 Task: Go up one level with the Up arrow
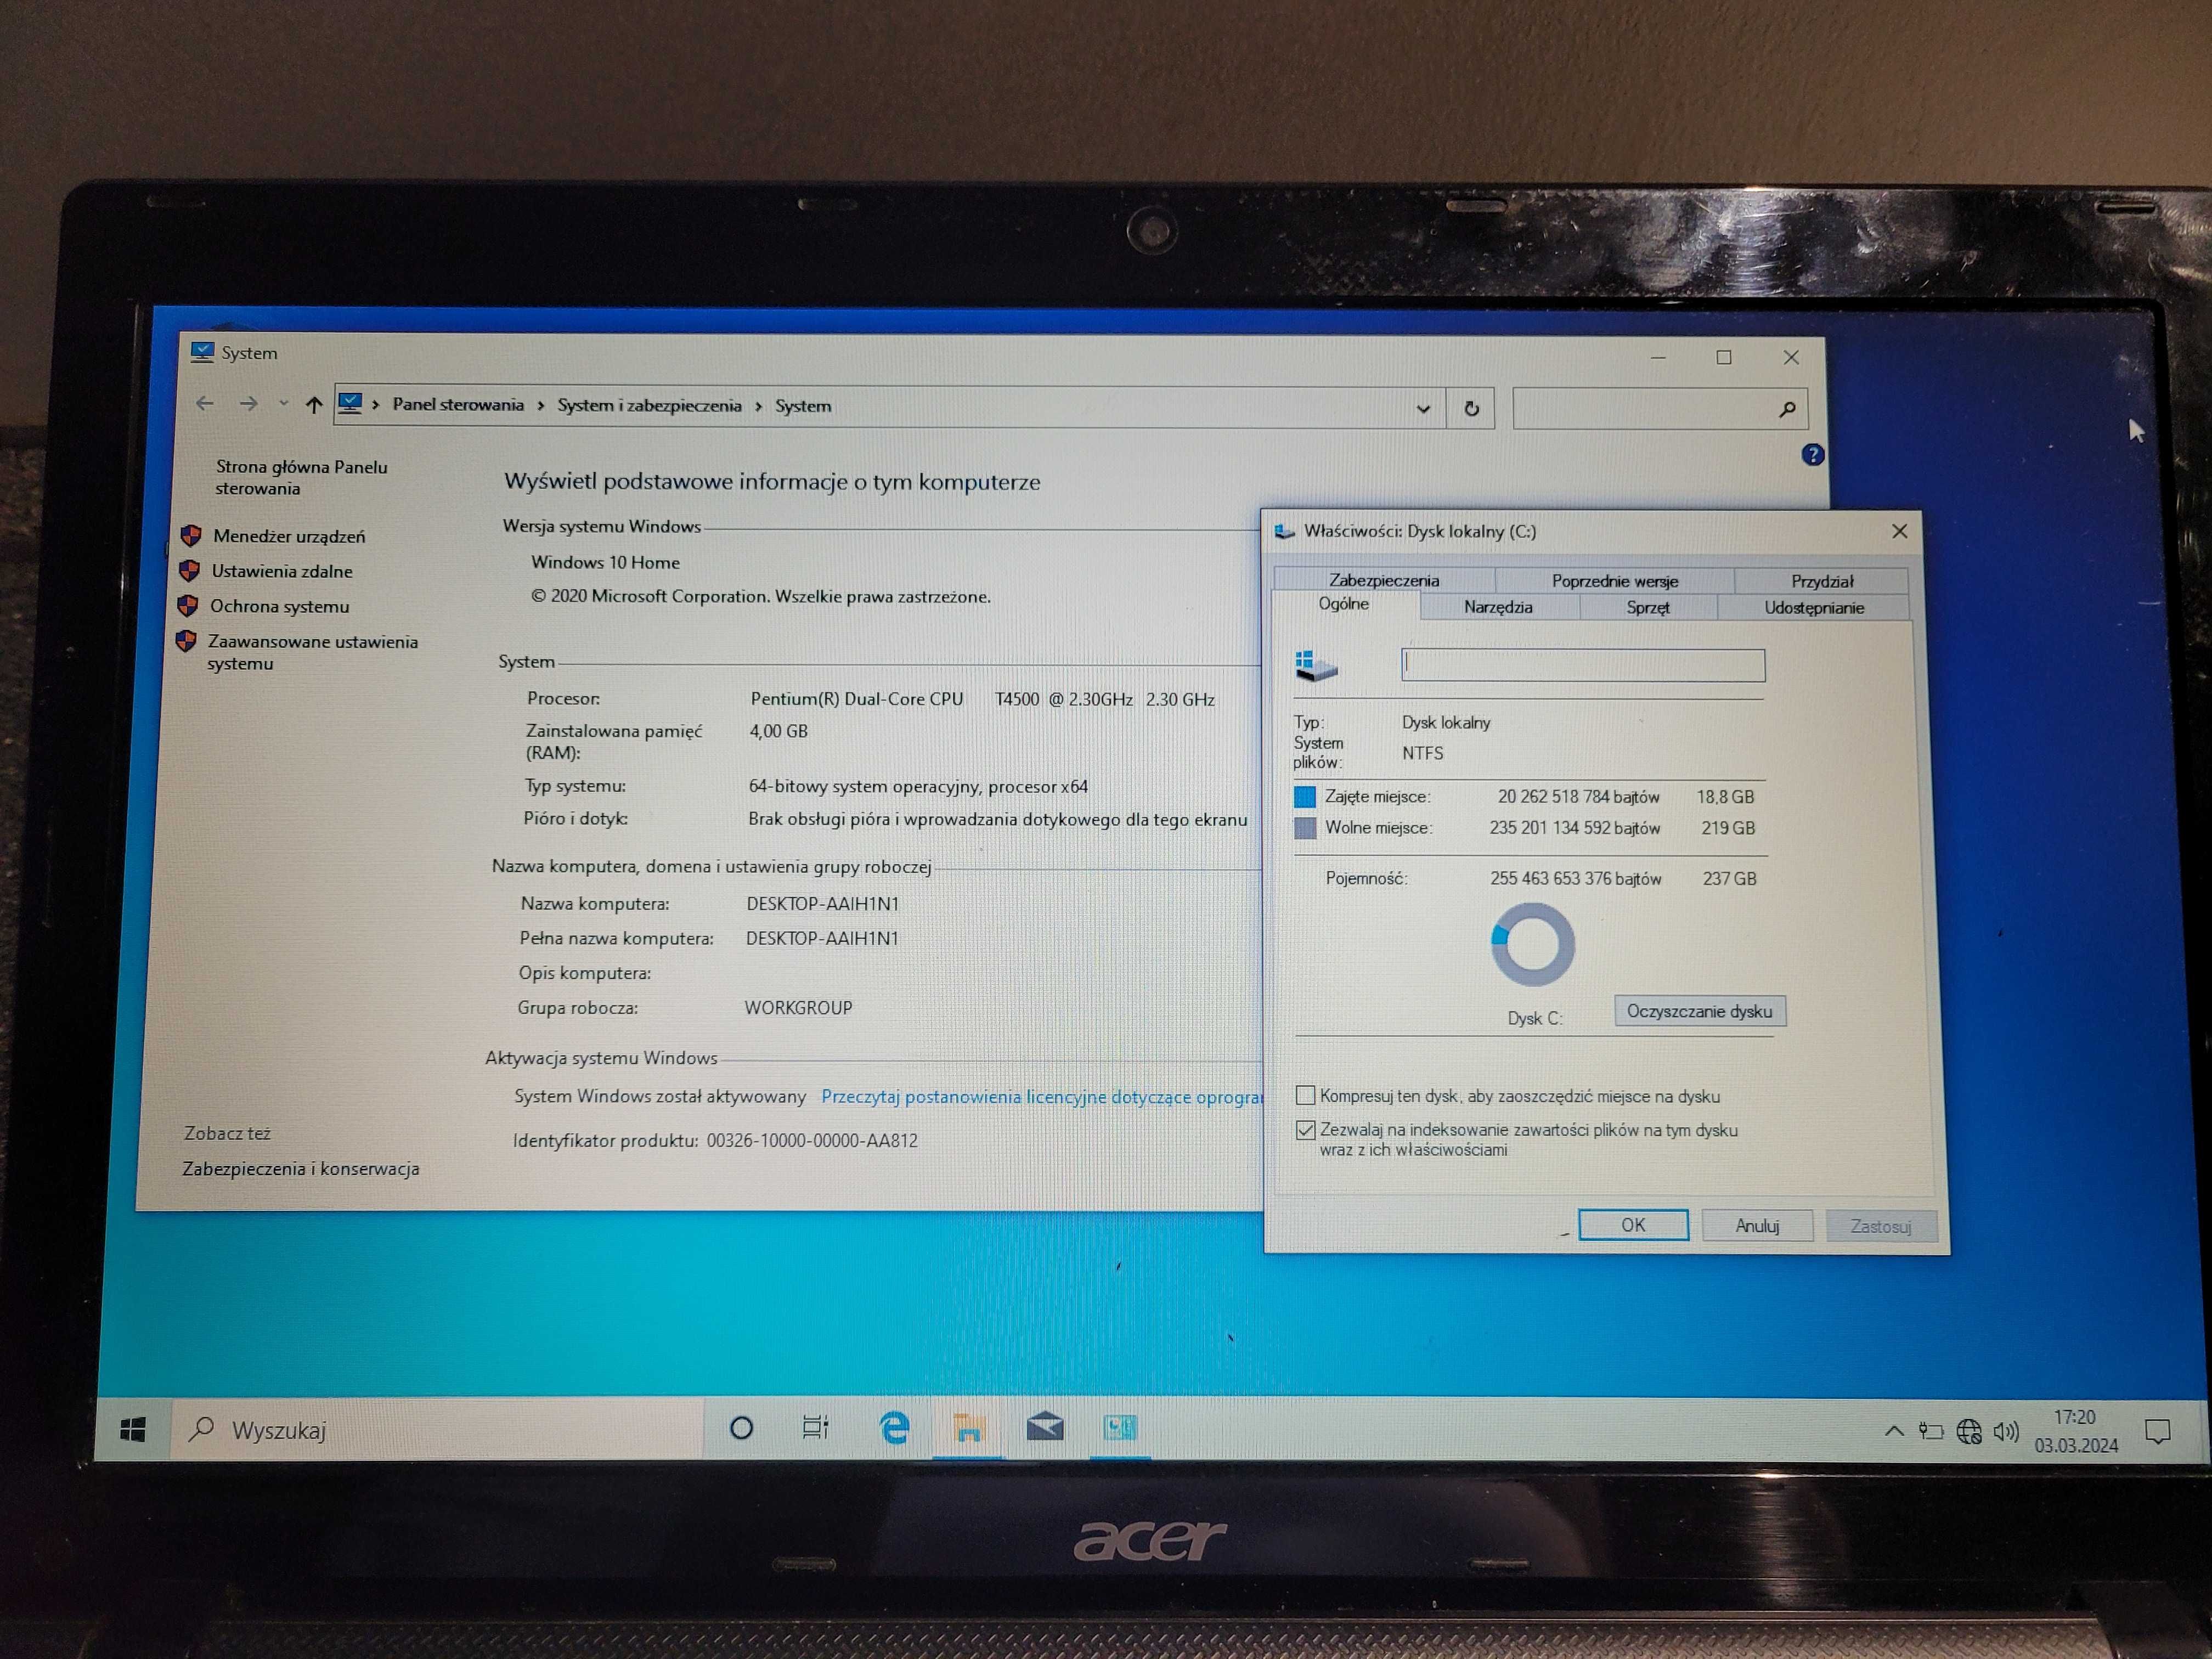[x=314, y=405]
